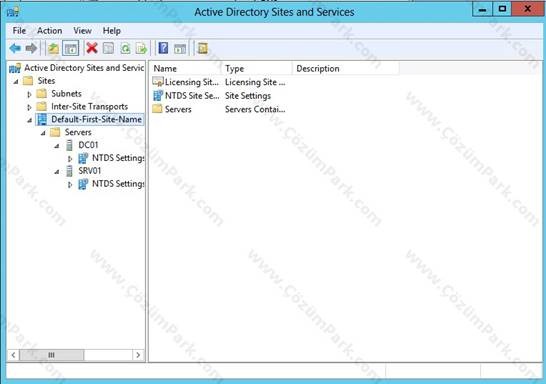The width and height of the screenshot is (546, 384).
Task: Select the Sites tree item label
Action: tap(46, 80)
